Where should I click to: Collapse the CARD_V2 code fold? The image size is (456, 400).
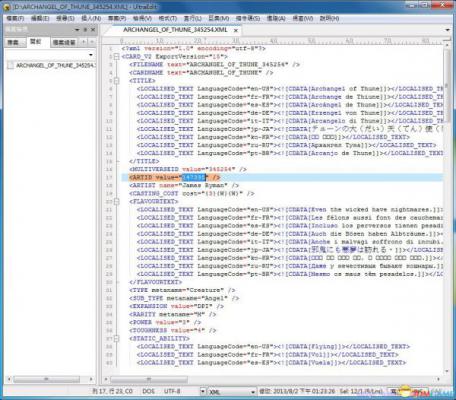tap(116, 57)
